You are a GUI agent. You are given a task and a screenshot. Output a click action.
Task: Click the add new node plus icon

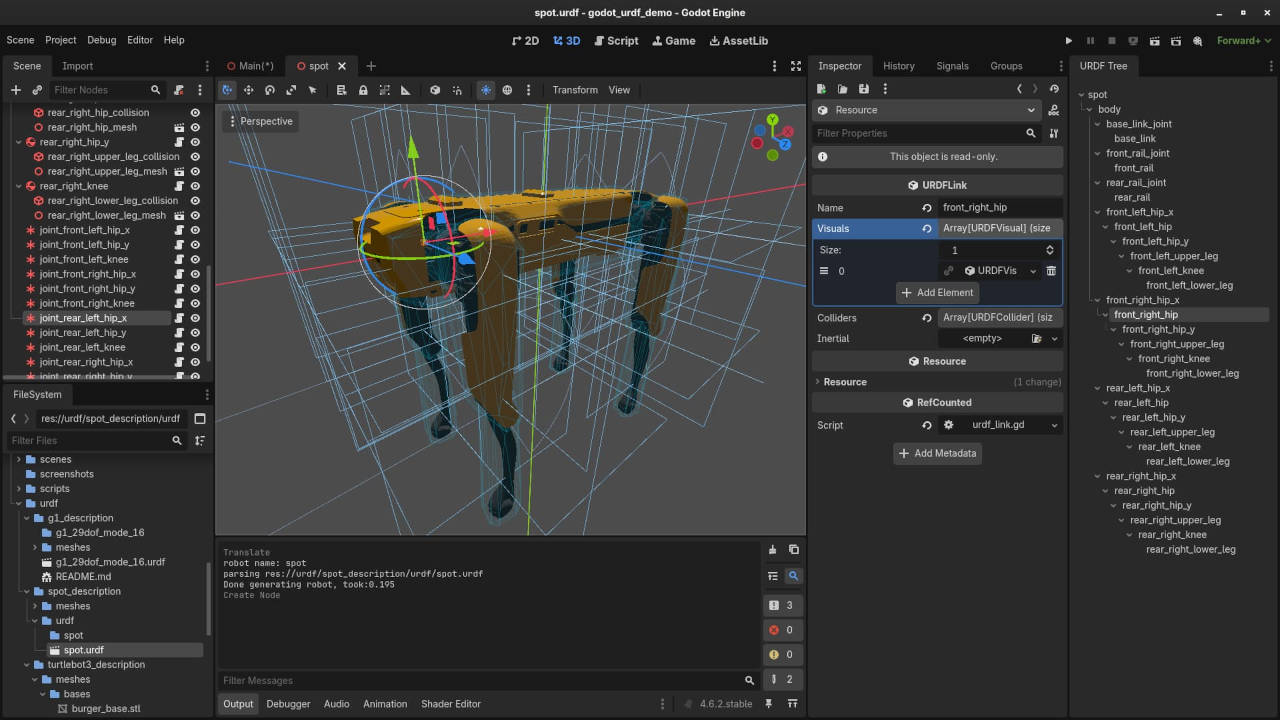point(15,90)
